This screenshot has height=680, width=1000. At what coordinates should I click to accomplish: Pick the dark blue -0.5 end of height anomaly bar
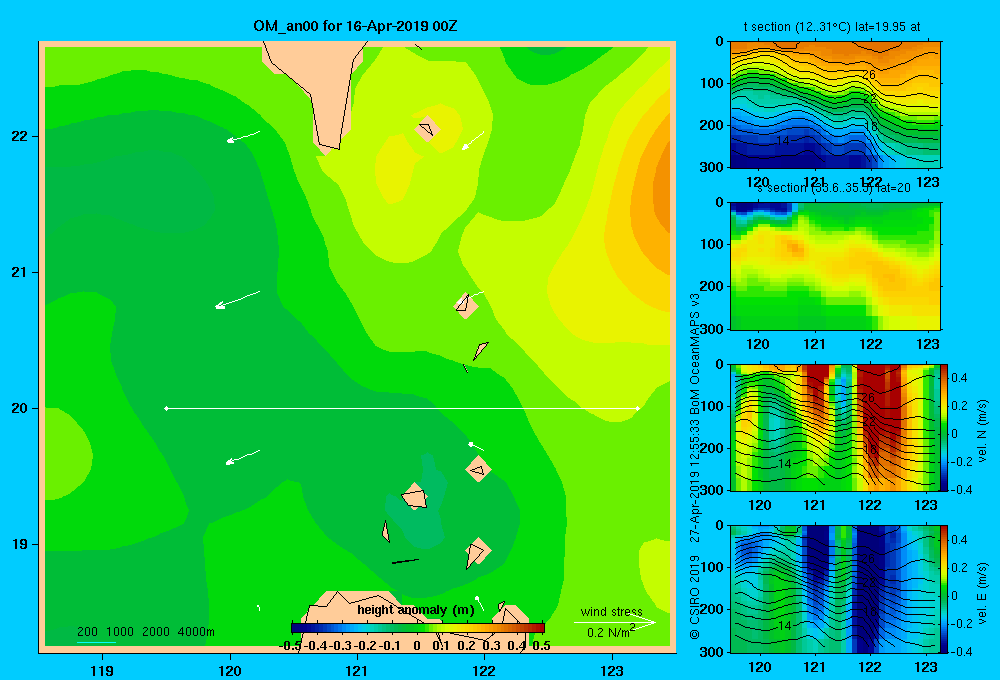tap(296, 628)
